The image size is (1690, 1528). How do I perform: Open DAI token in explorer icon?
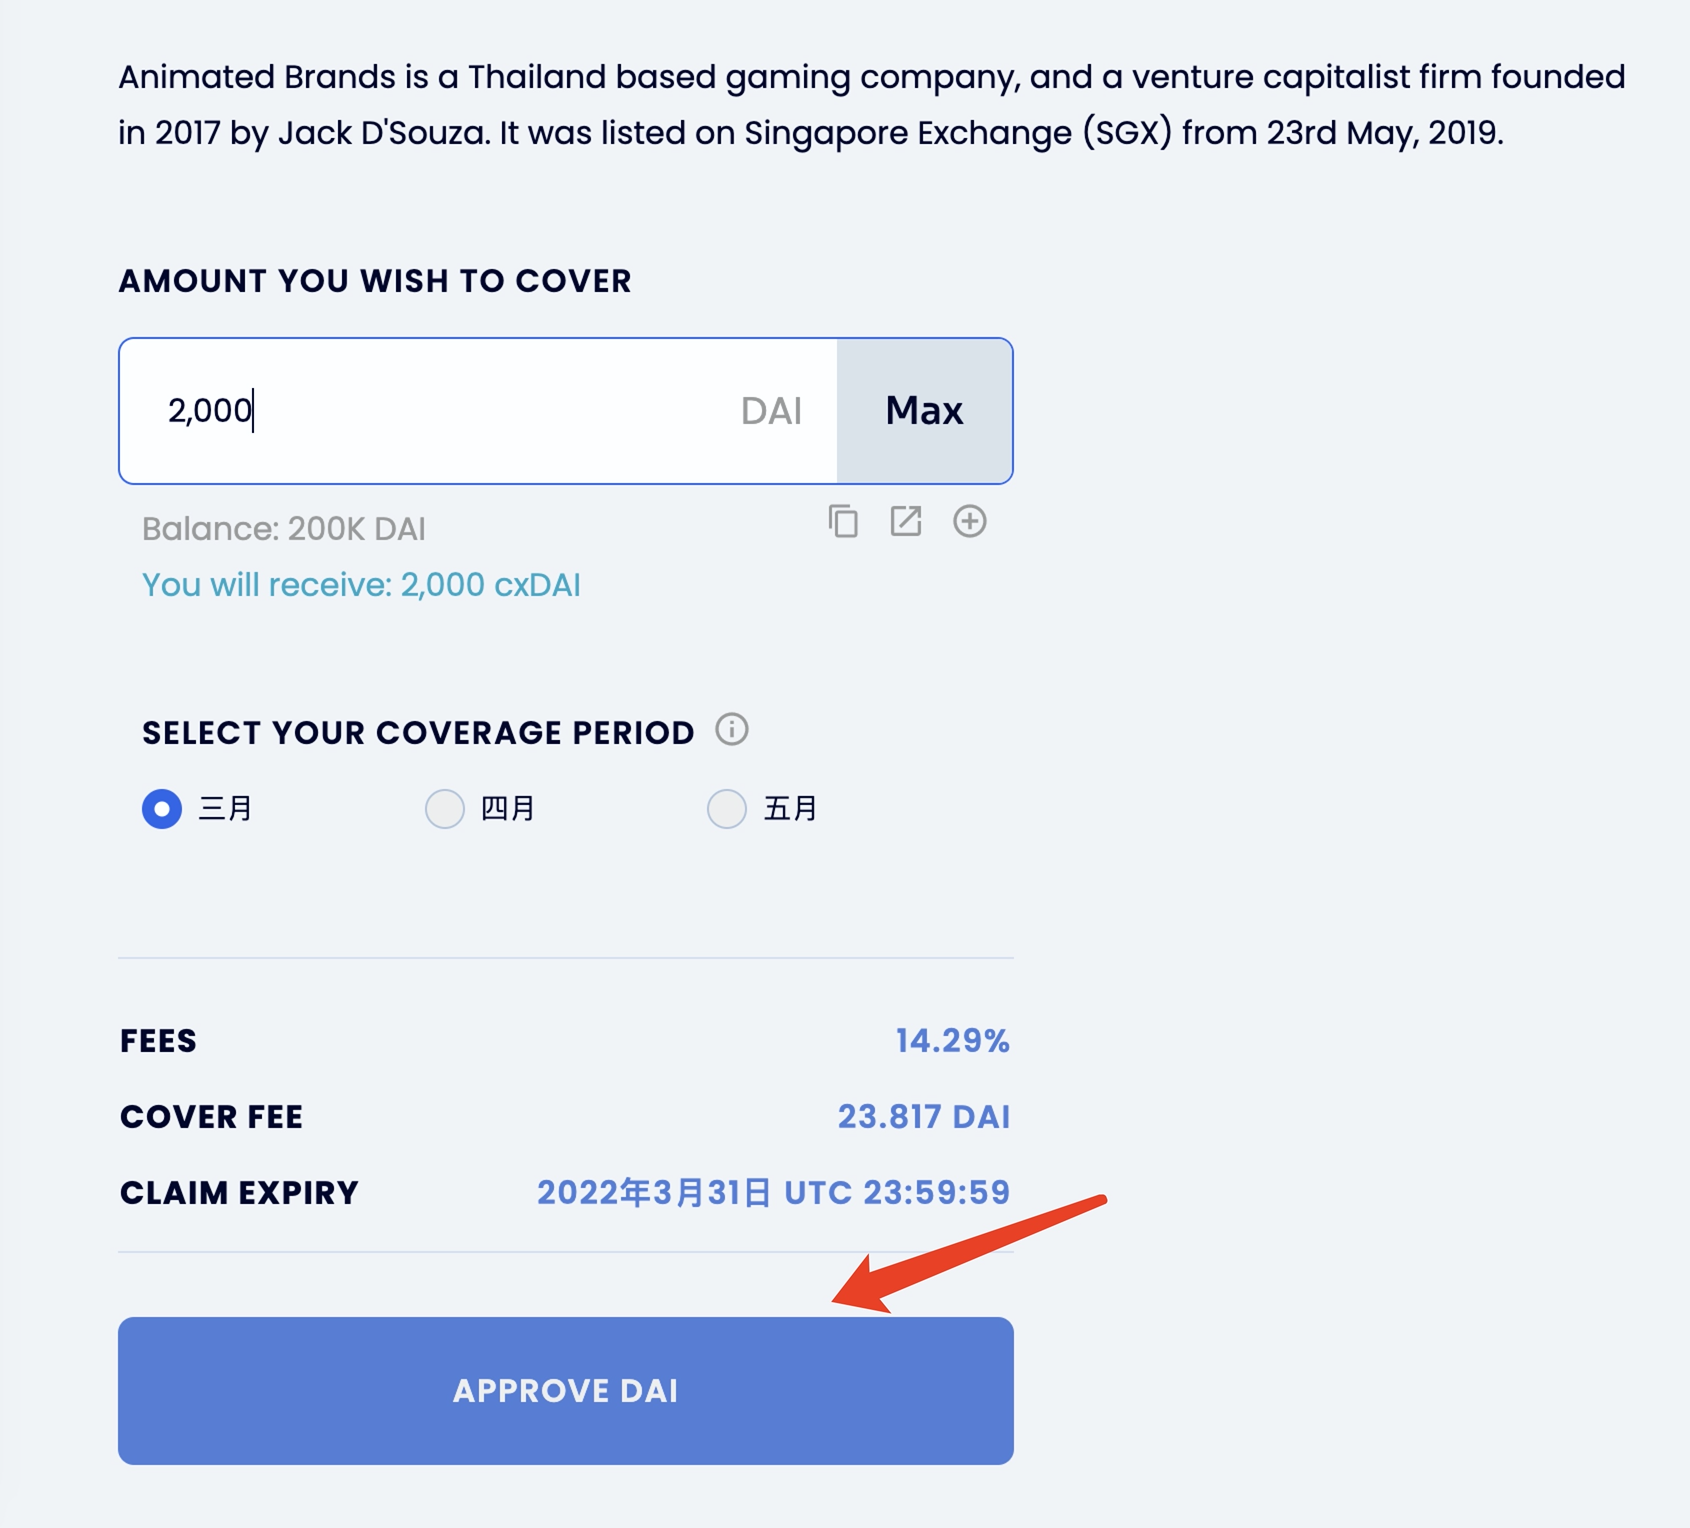[x=906, y=521]
